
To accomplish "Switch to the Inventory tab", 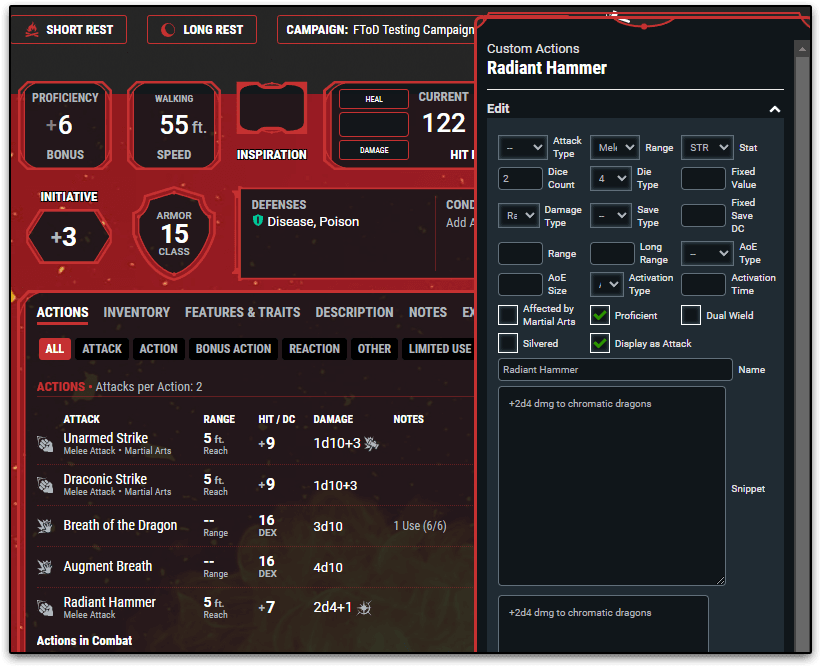I will pos(137,313).
